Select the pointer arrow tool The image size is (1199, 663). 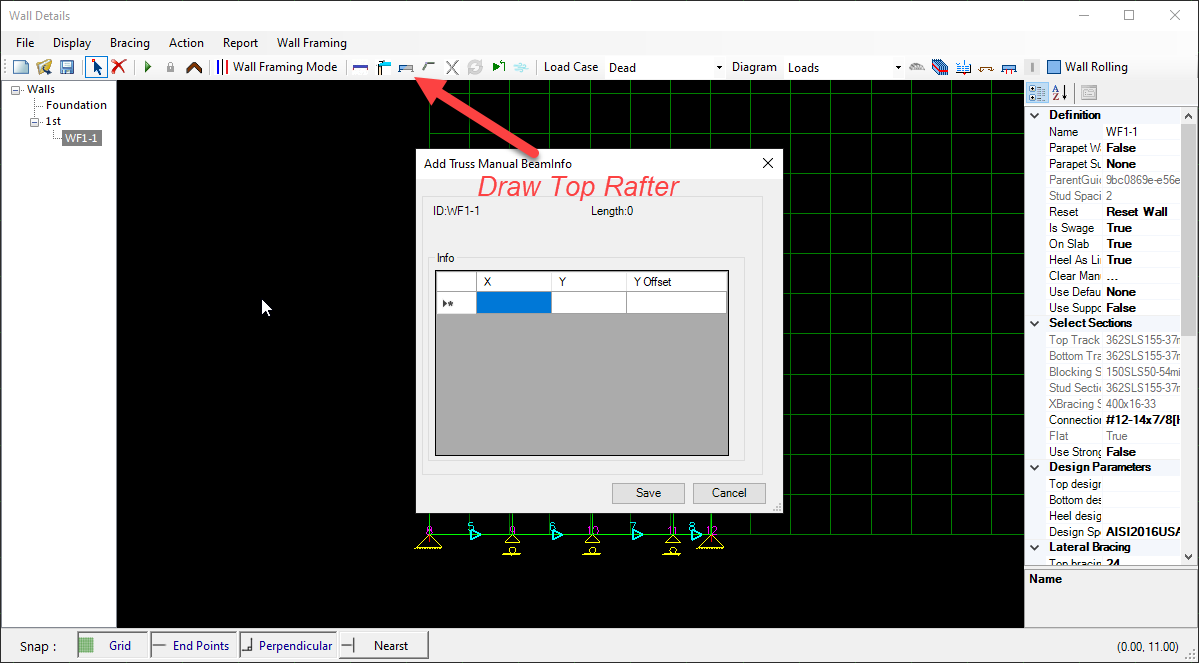pyautogui.click(x=96, y=67)
